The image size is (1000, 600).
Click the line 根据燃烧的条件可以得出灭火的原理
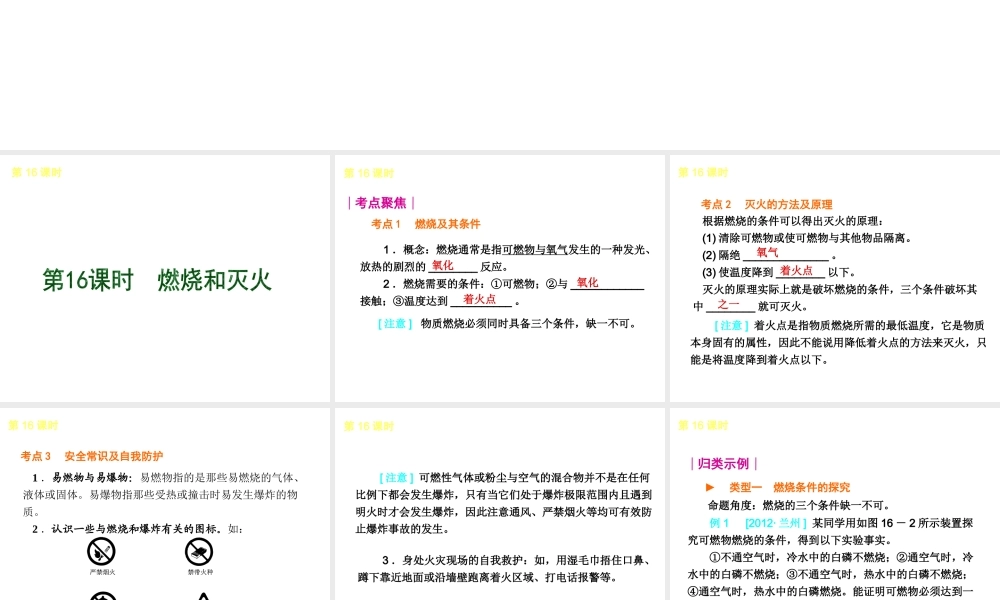click(793, 221)
